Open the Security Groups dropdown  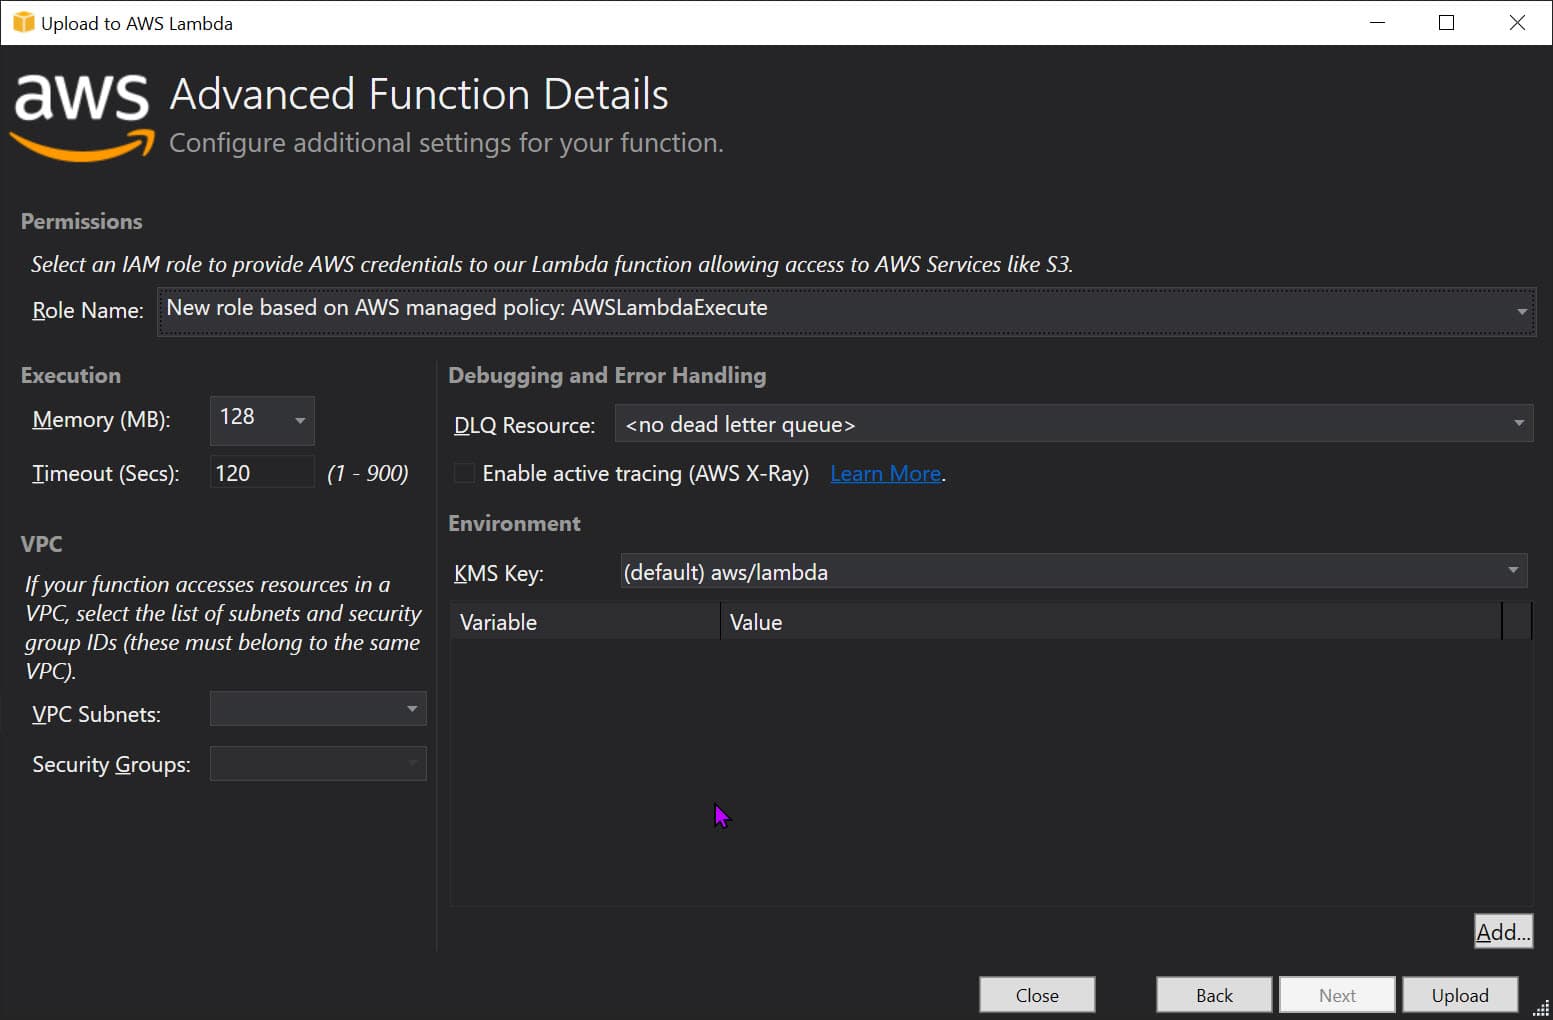coord(318,764)
